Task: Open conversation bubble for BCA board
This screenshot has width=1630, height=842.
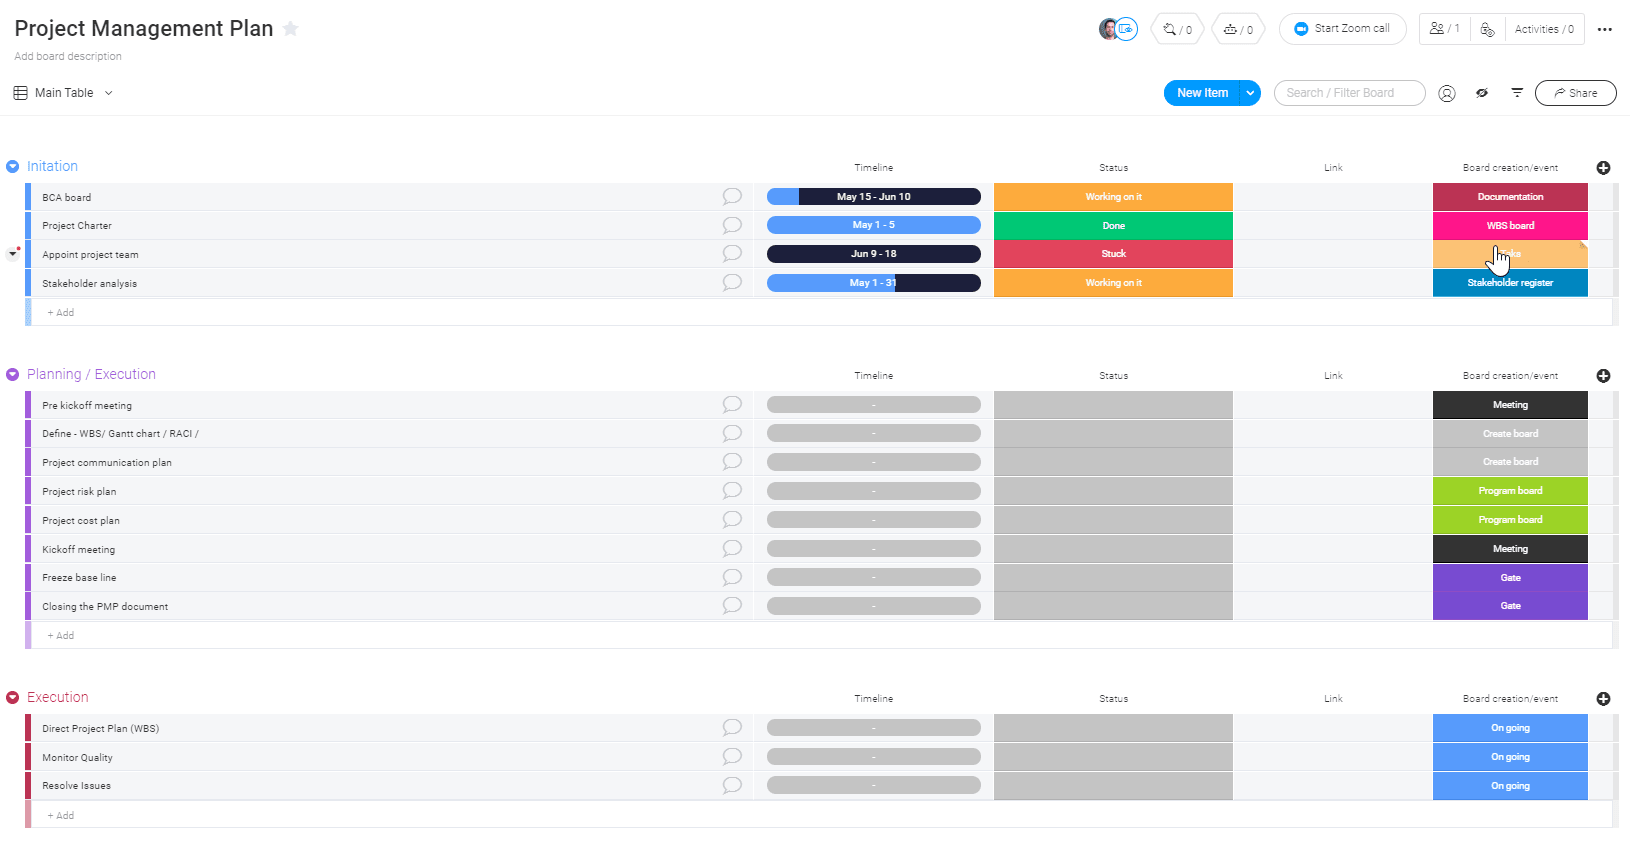Action: (732, 197)
